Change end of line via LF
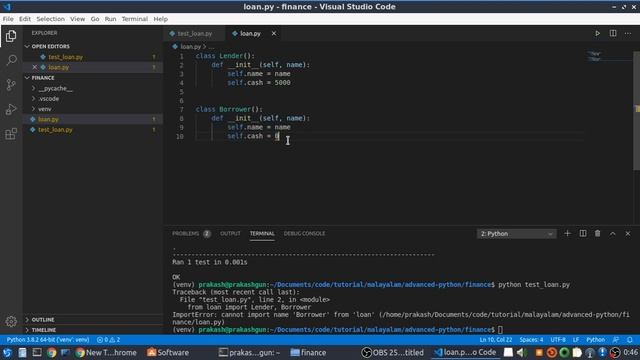The image size is (640, 360). tap(576, 340)
